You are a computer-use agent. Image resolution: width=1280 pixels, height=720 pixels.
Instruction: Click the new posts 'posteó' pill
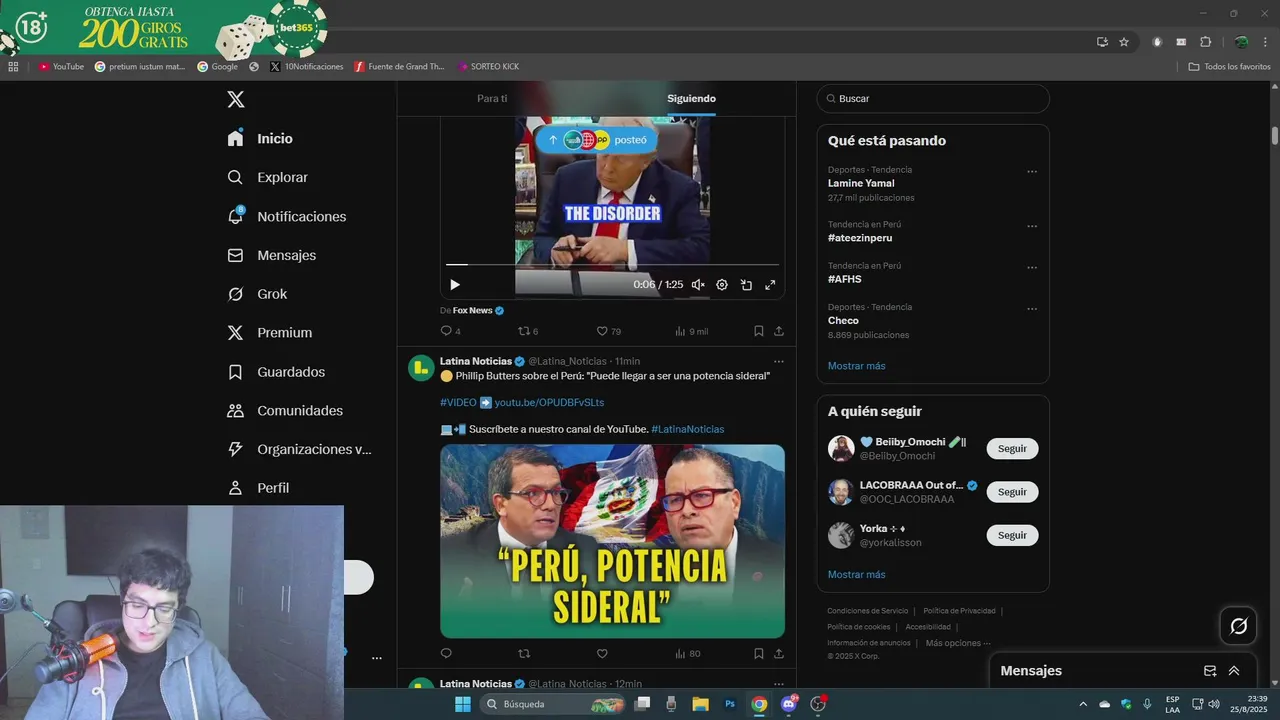[597, 140]
